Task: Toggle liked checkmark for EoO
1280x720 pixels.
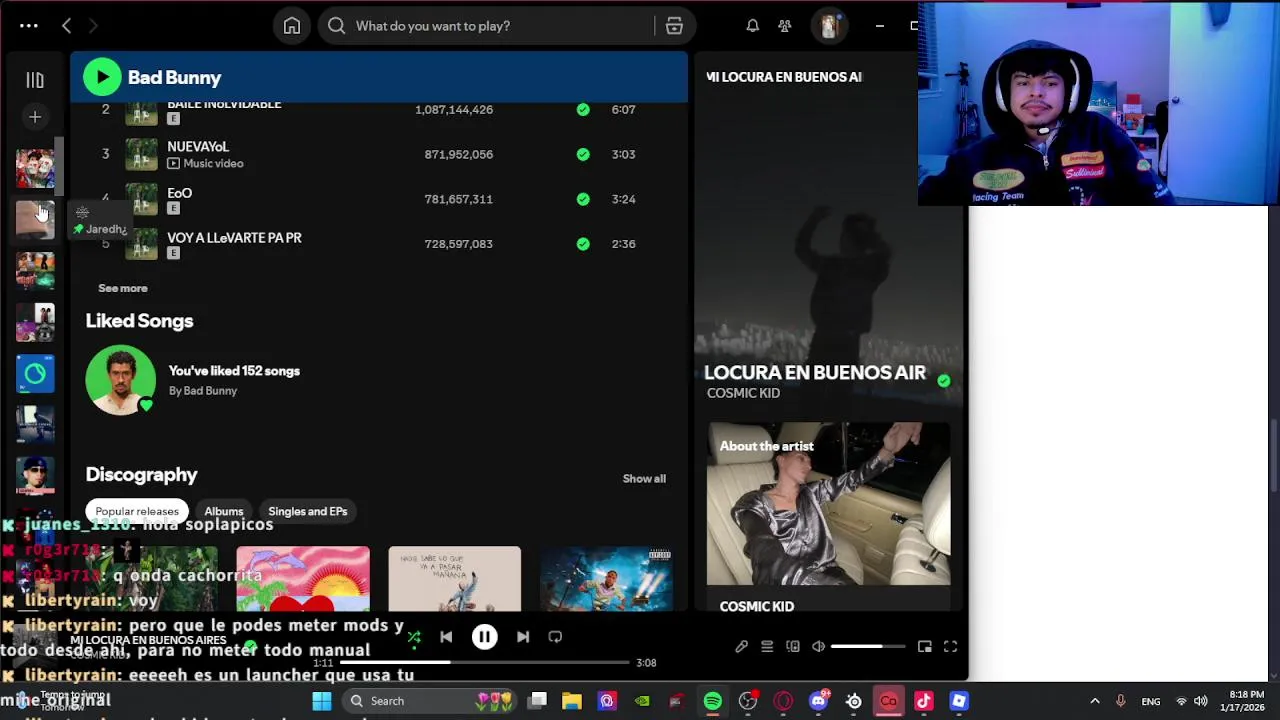Action: pyautogui.click(x=583, y=199)
